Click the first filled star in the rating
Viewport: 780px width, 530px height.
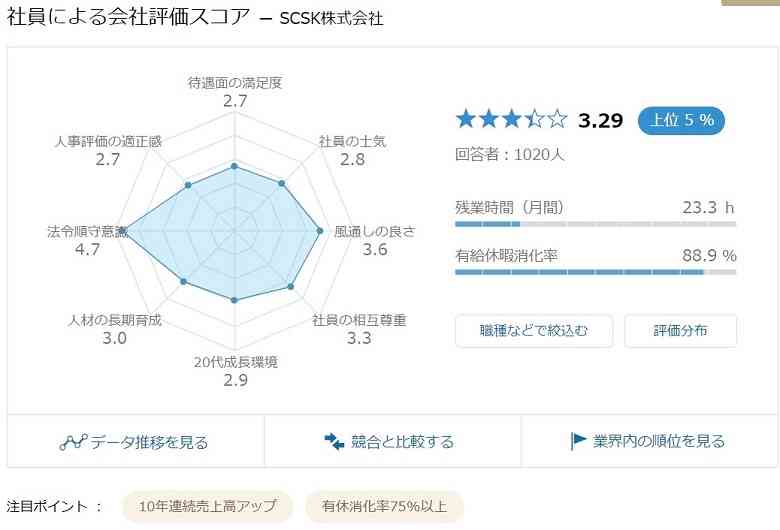(466, 120)
